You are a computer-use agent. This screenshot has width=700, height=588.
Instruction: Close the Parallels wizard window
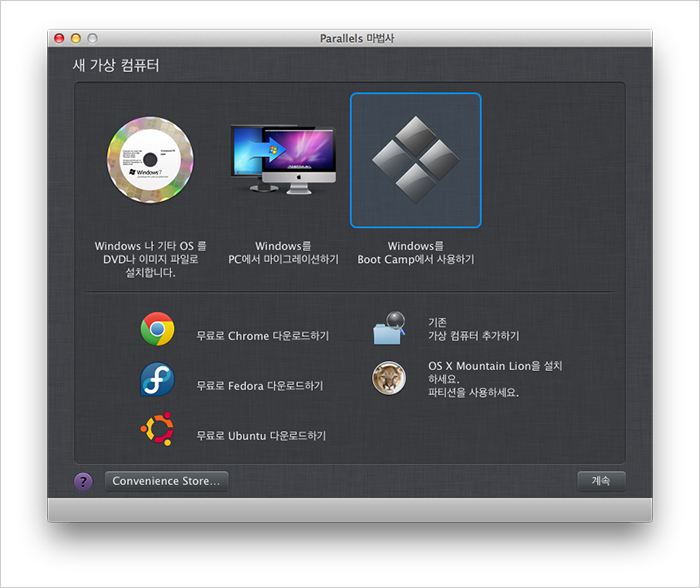tap(59, 38)
